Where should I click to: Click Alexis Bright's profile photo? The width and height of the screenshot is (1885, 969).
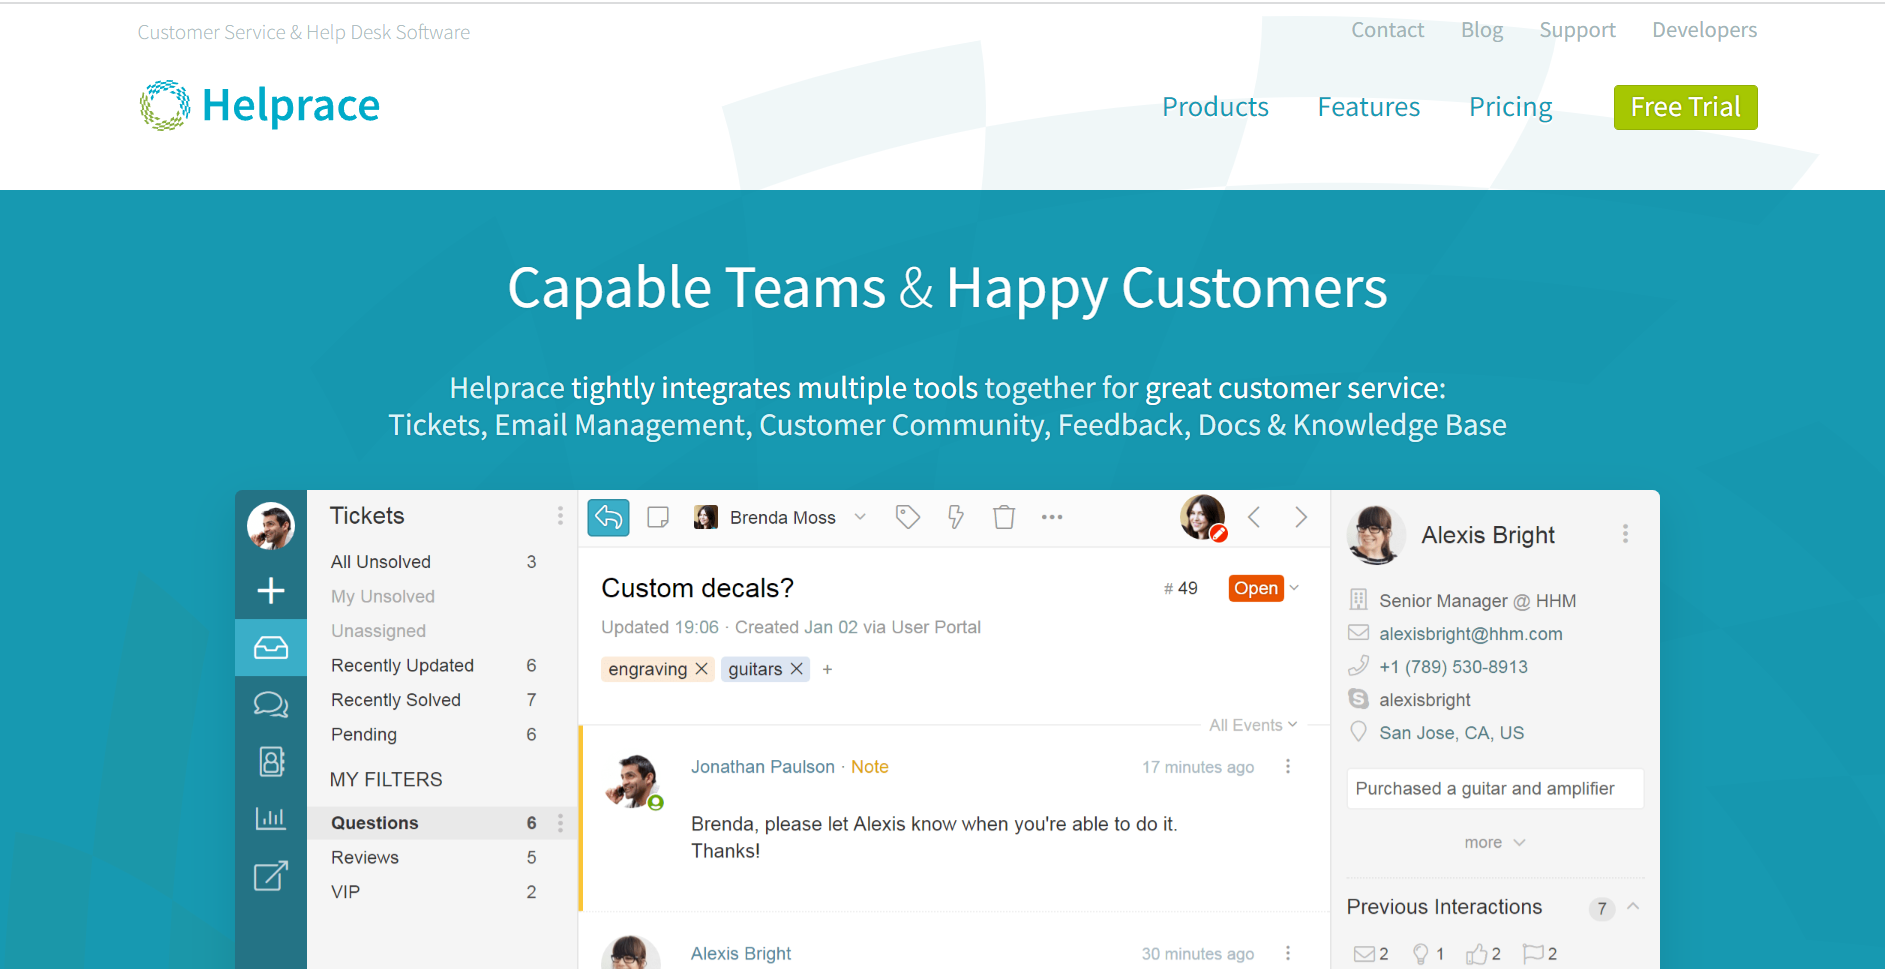pos(1375,534)
